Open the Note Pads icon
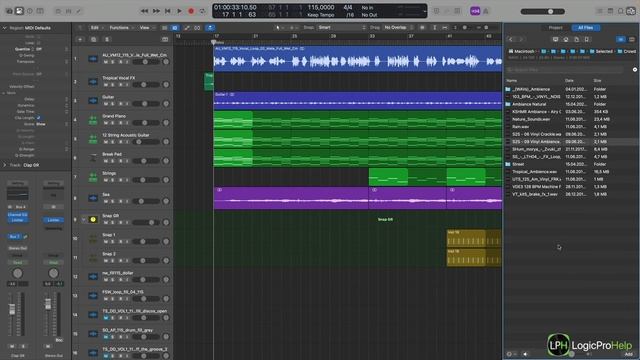This screenshot has height=360, width=640. pyautogui.click(x=610, y=11)
